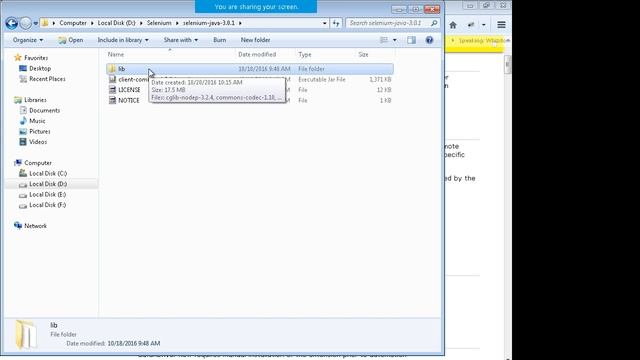Open Local Disk (D:) in the navigation pane
640x360 pixels.
48,184
